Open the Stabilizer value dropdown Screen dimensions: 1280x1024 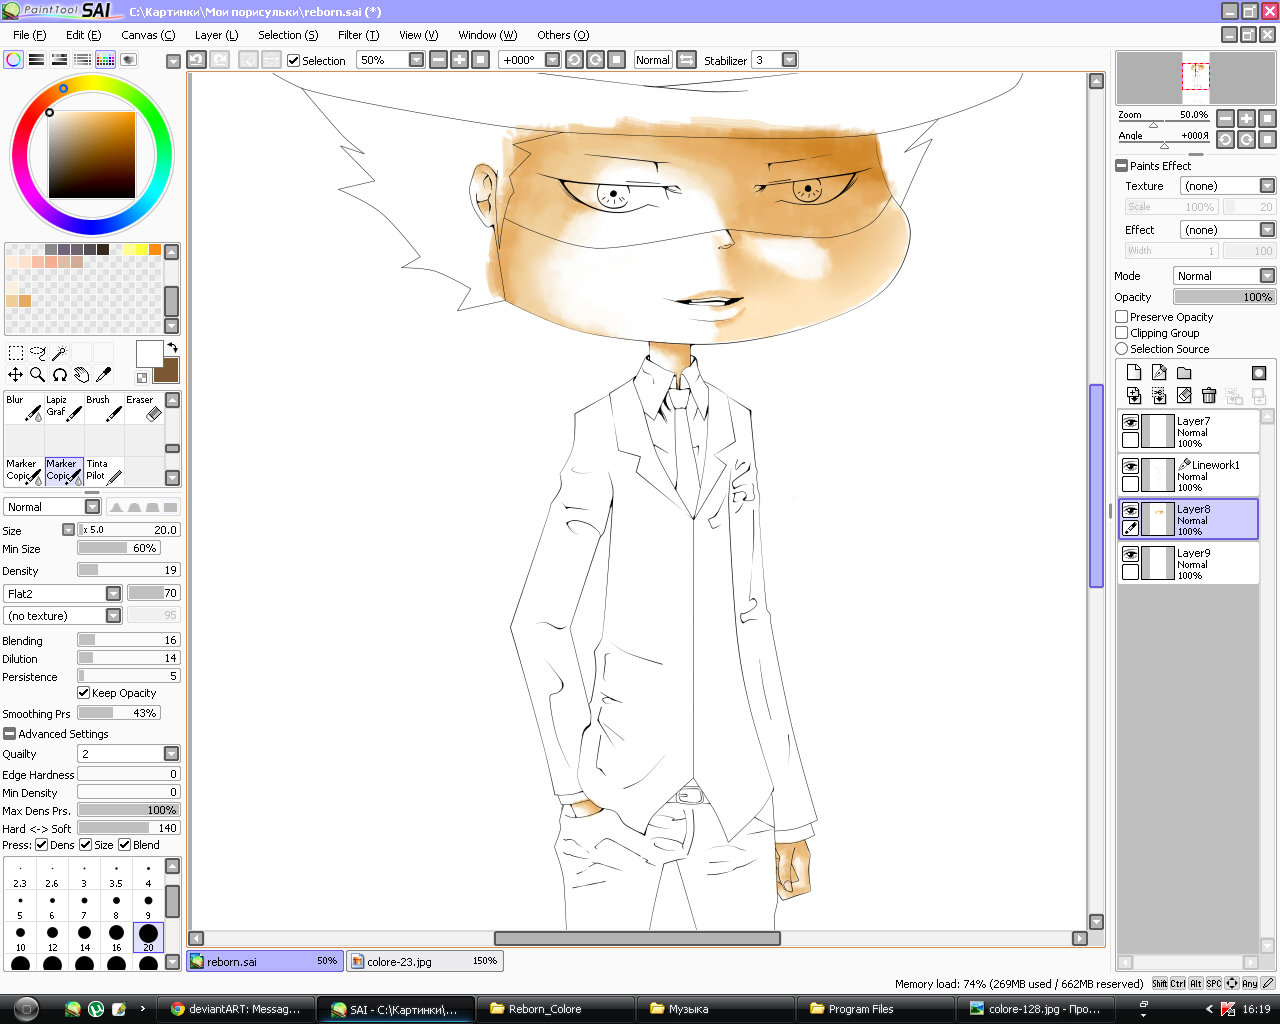(790, 60)
